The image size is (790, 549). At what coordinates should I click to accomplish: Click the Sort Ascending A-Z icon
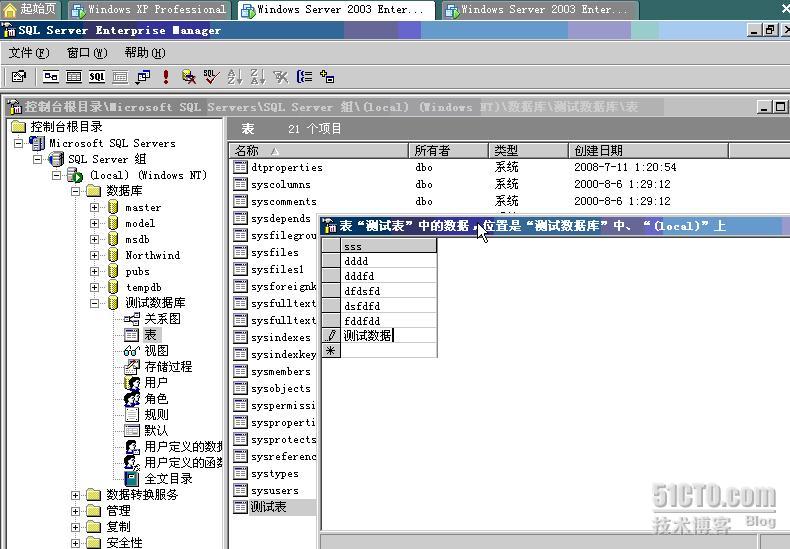click(234, 77)
